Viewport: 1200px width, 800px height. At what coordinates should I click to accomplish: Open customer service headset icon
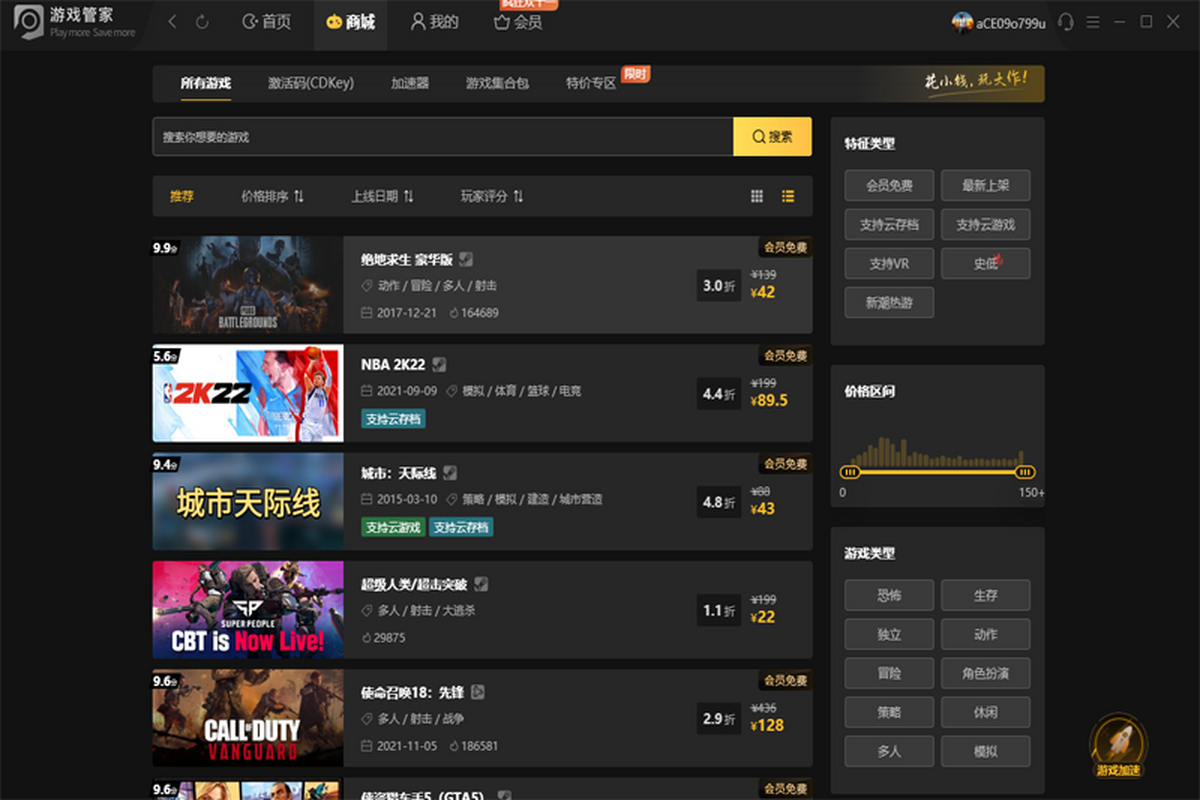coord(1066,22)
